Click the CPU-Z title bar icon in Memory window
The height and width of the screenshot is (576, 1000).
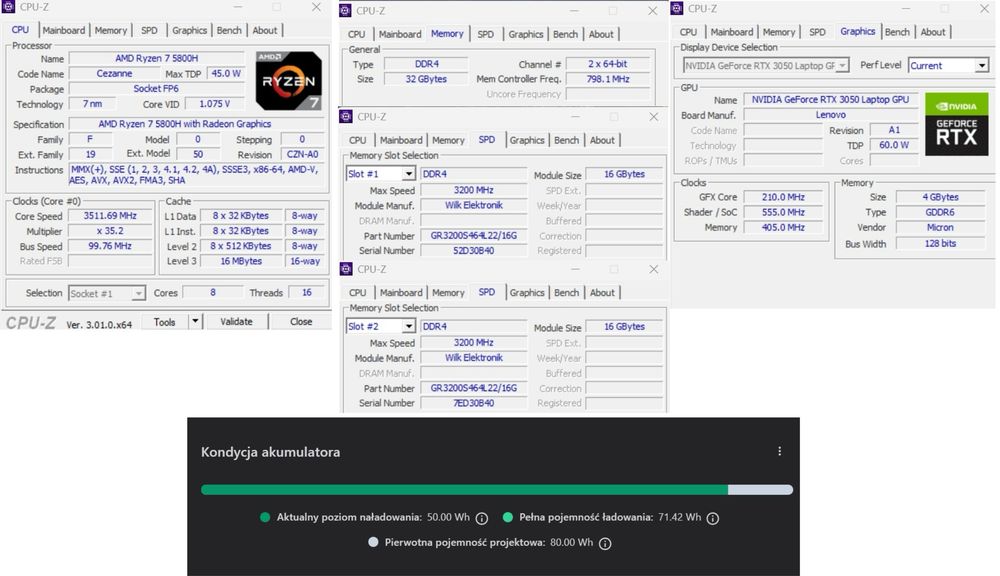point(345,10)
